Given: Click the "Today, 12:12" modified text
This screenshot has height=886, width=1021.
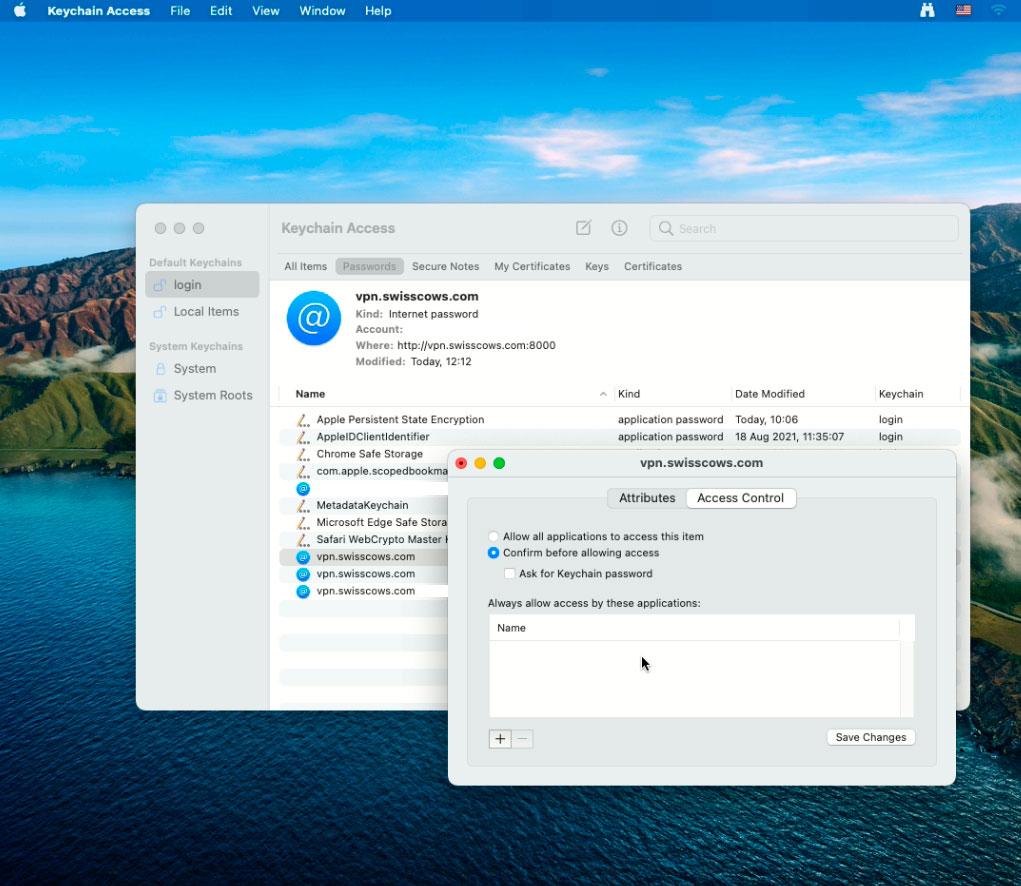Looking at the screenshot, I should pos(441,361).
